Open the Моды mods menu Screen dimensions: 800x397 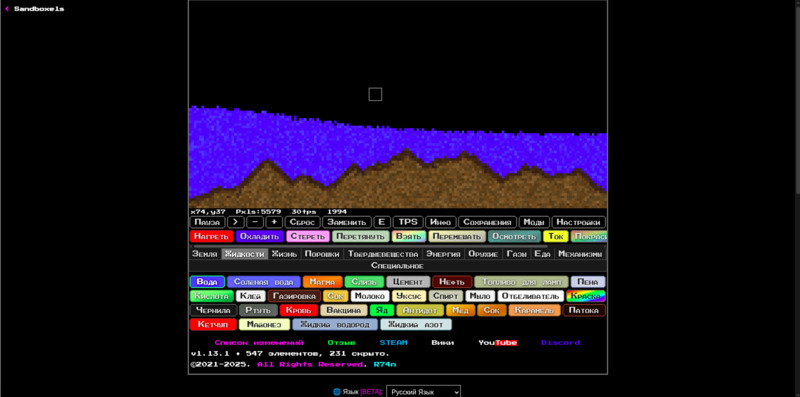click(x=534, y=222)
